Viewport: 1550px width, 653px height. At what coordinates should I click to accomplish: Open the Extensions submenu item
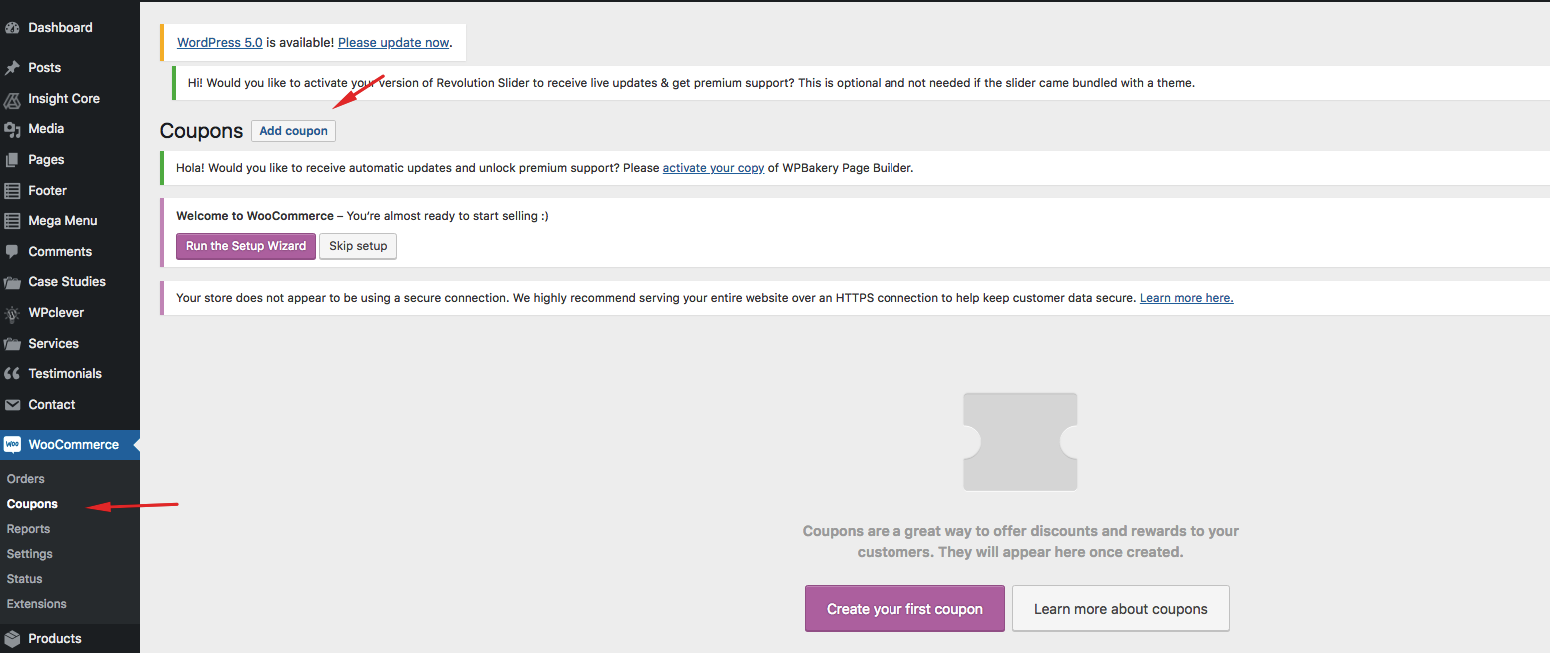[x=37, y=604]
